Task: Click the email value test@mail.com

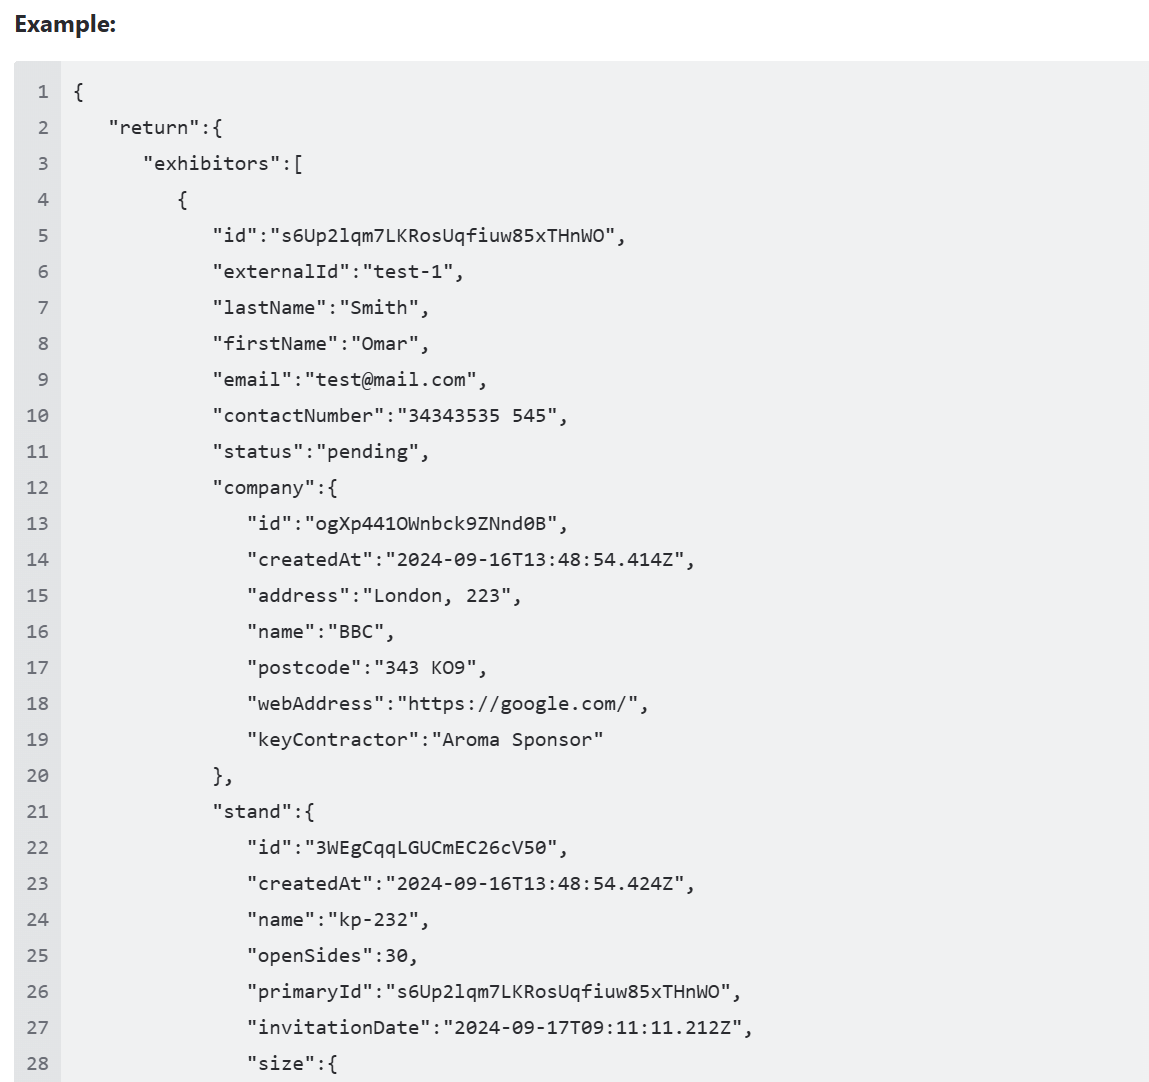Action: click(x=391, y=379)
